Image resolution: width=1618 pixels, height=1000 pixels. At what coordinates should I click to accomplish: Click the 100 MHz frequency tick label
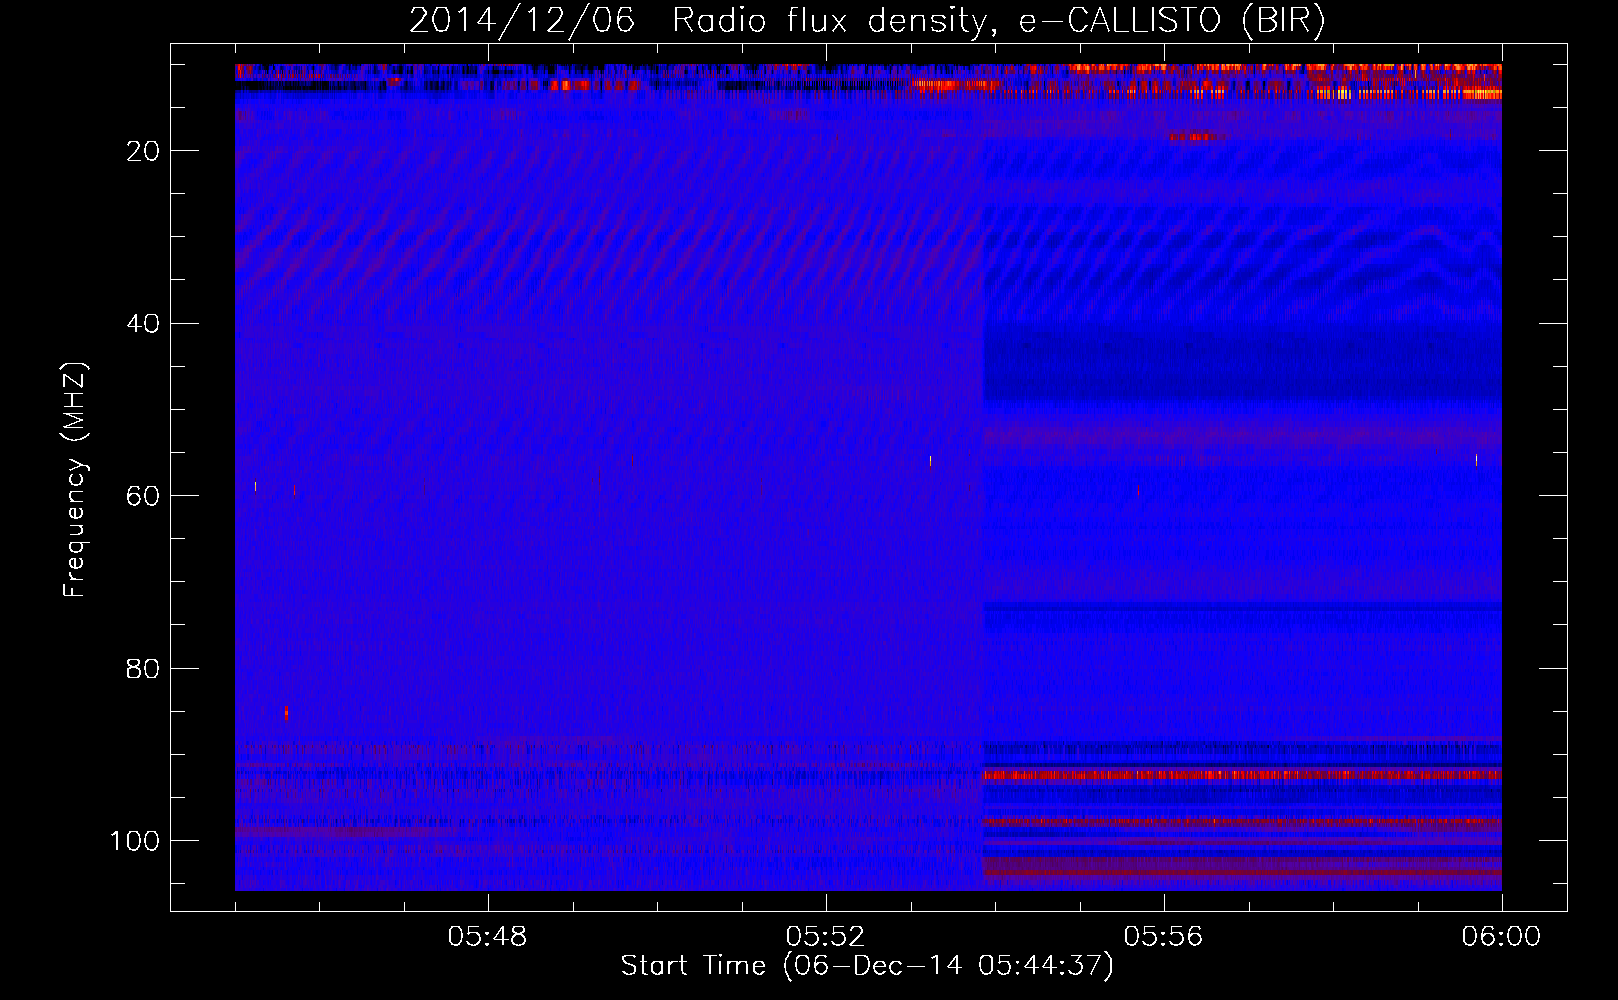(x=135, y=841)
